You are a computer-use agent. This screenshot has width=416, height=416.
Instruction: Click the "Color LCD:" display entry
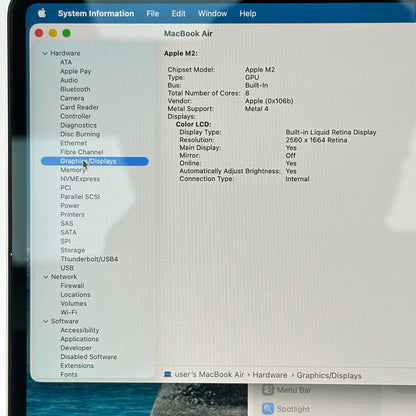click(x=194, y=124)
